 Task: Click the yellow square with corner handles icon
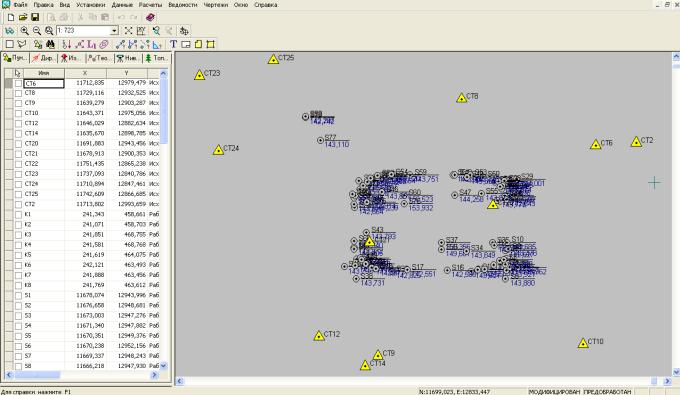211,44
